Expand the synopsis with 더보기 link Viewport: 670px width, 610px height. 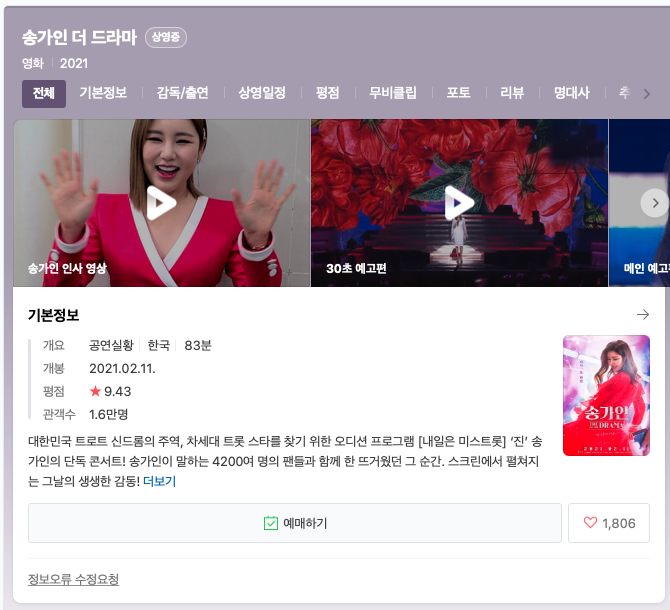coord(159,481)
